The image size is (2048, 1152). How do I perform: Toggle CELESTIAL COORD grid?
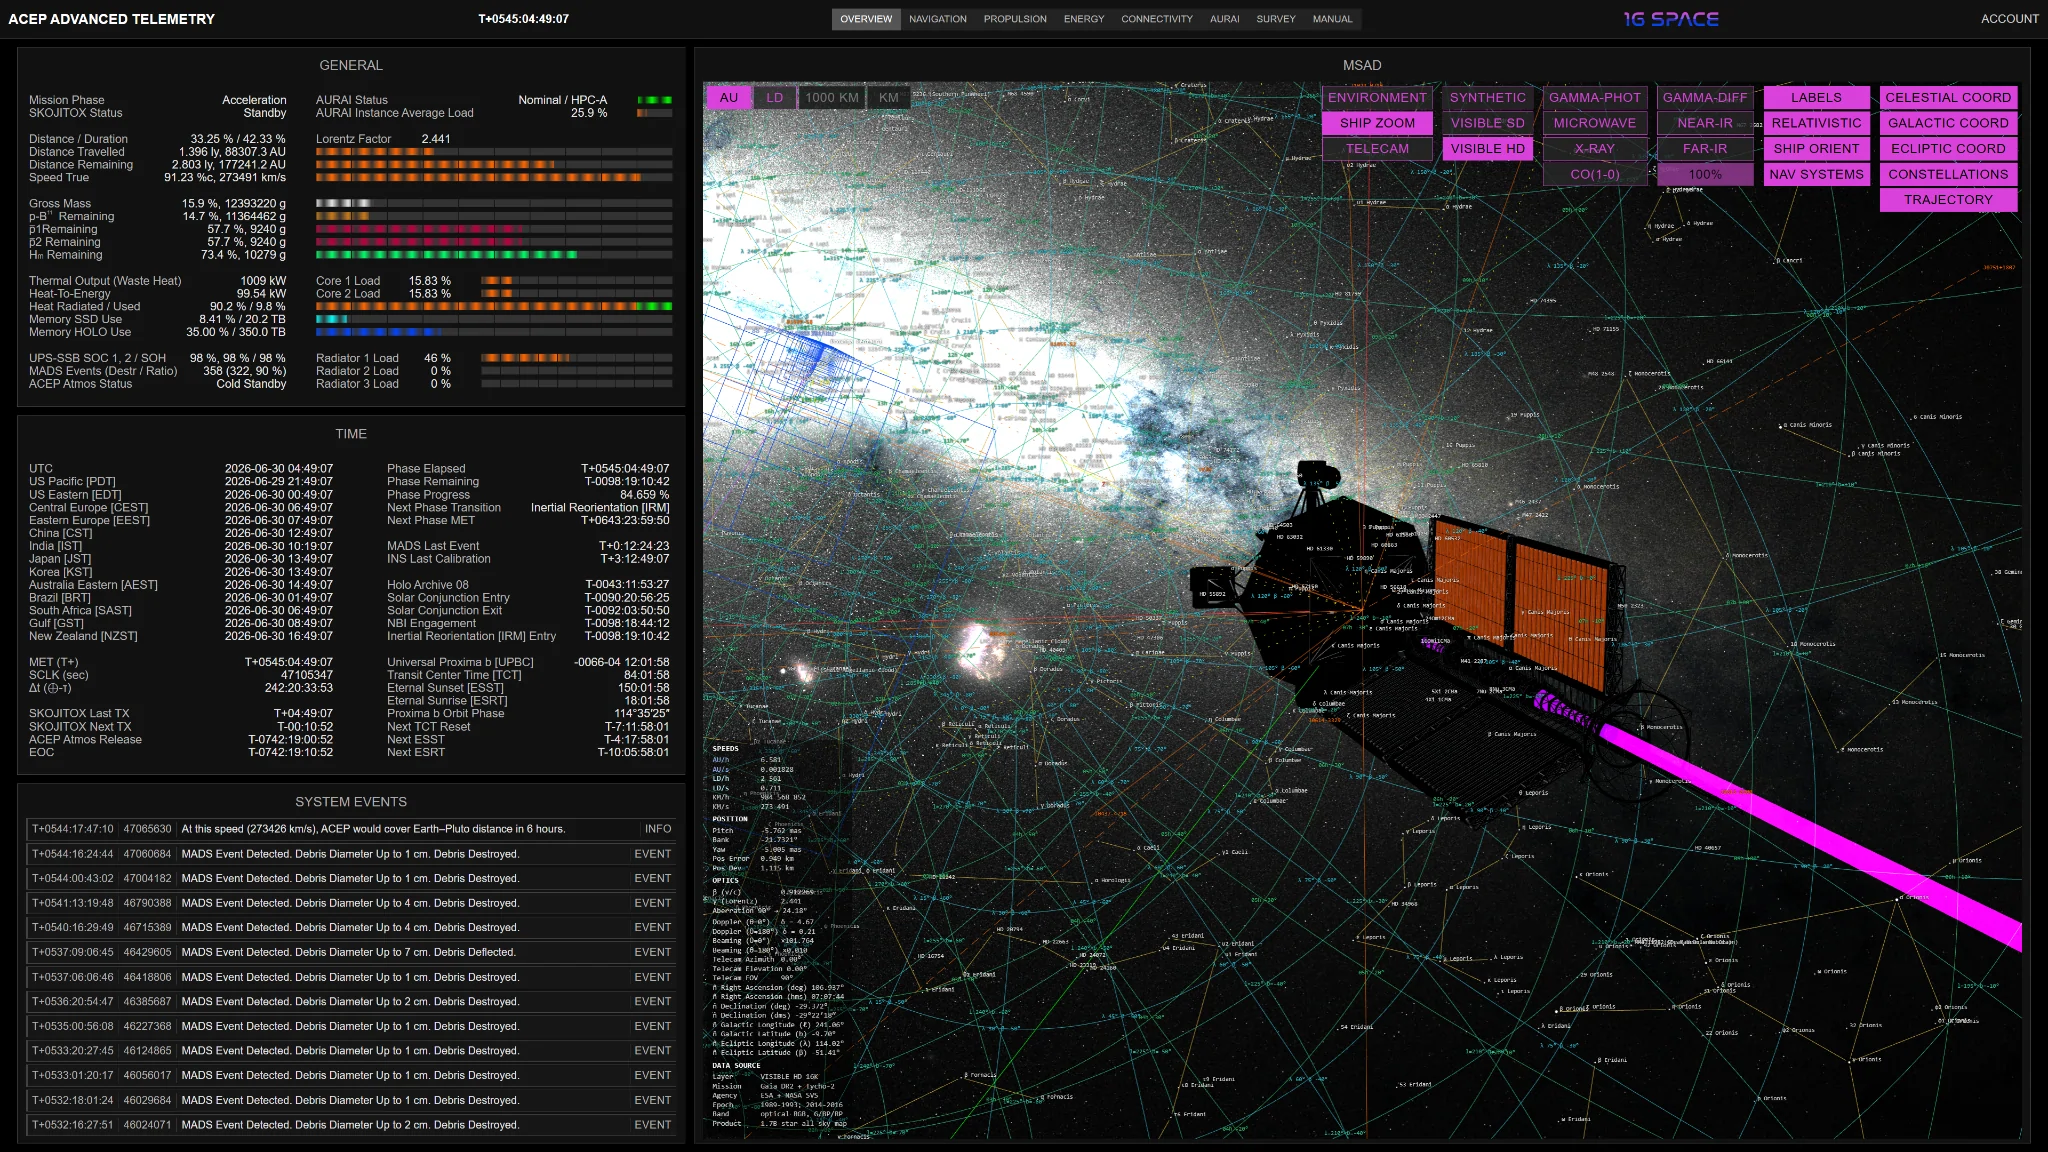tap(1948, 98)
